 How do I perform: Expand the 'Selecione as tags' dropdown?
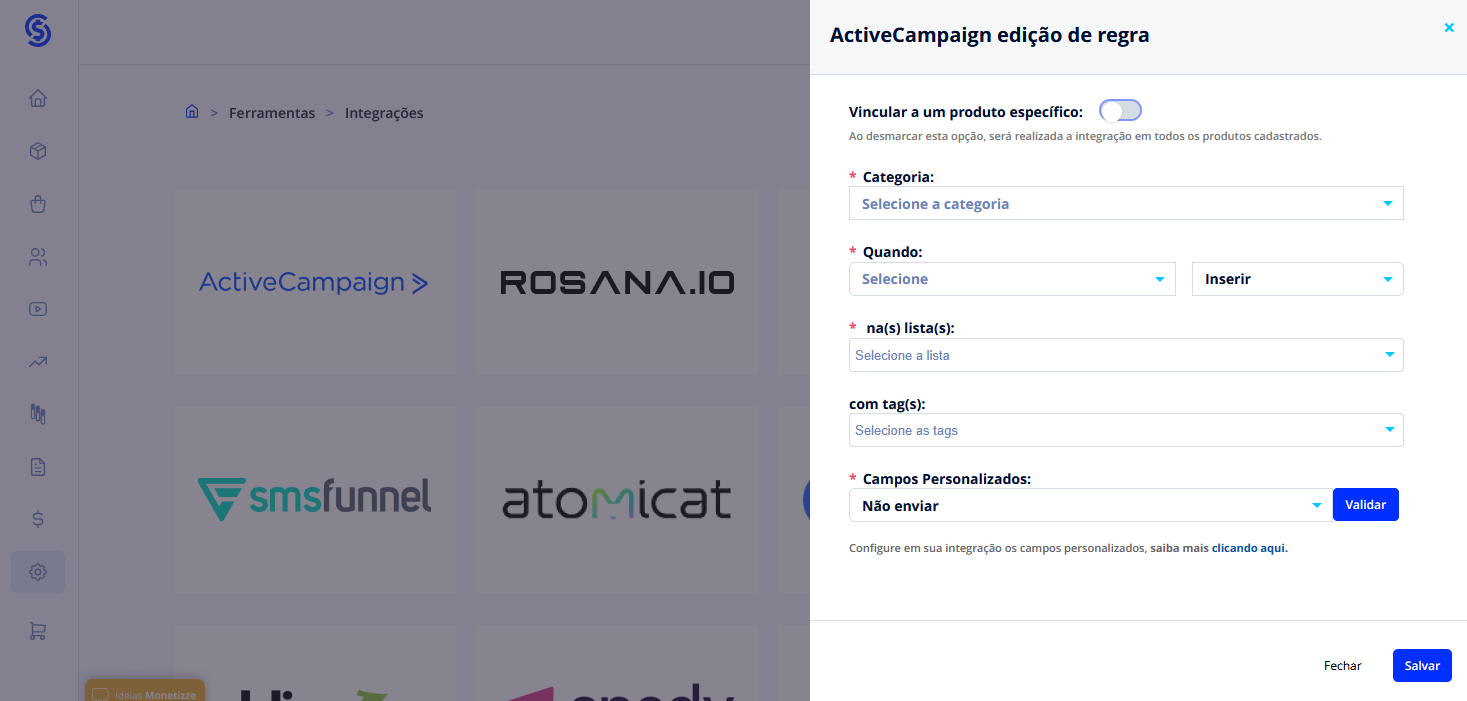tap(1125, 430)
